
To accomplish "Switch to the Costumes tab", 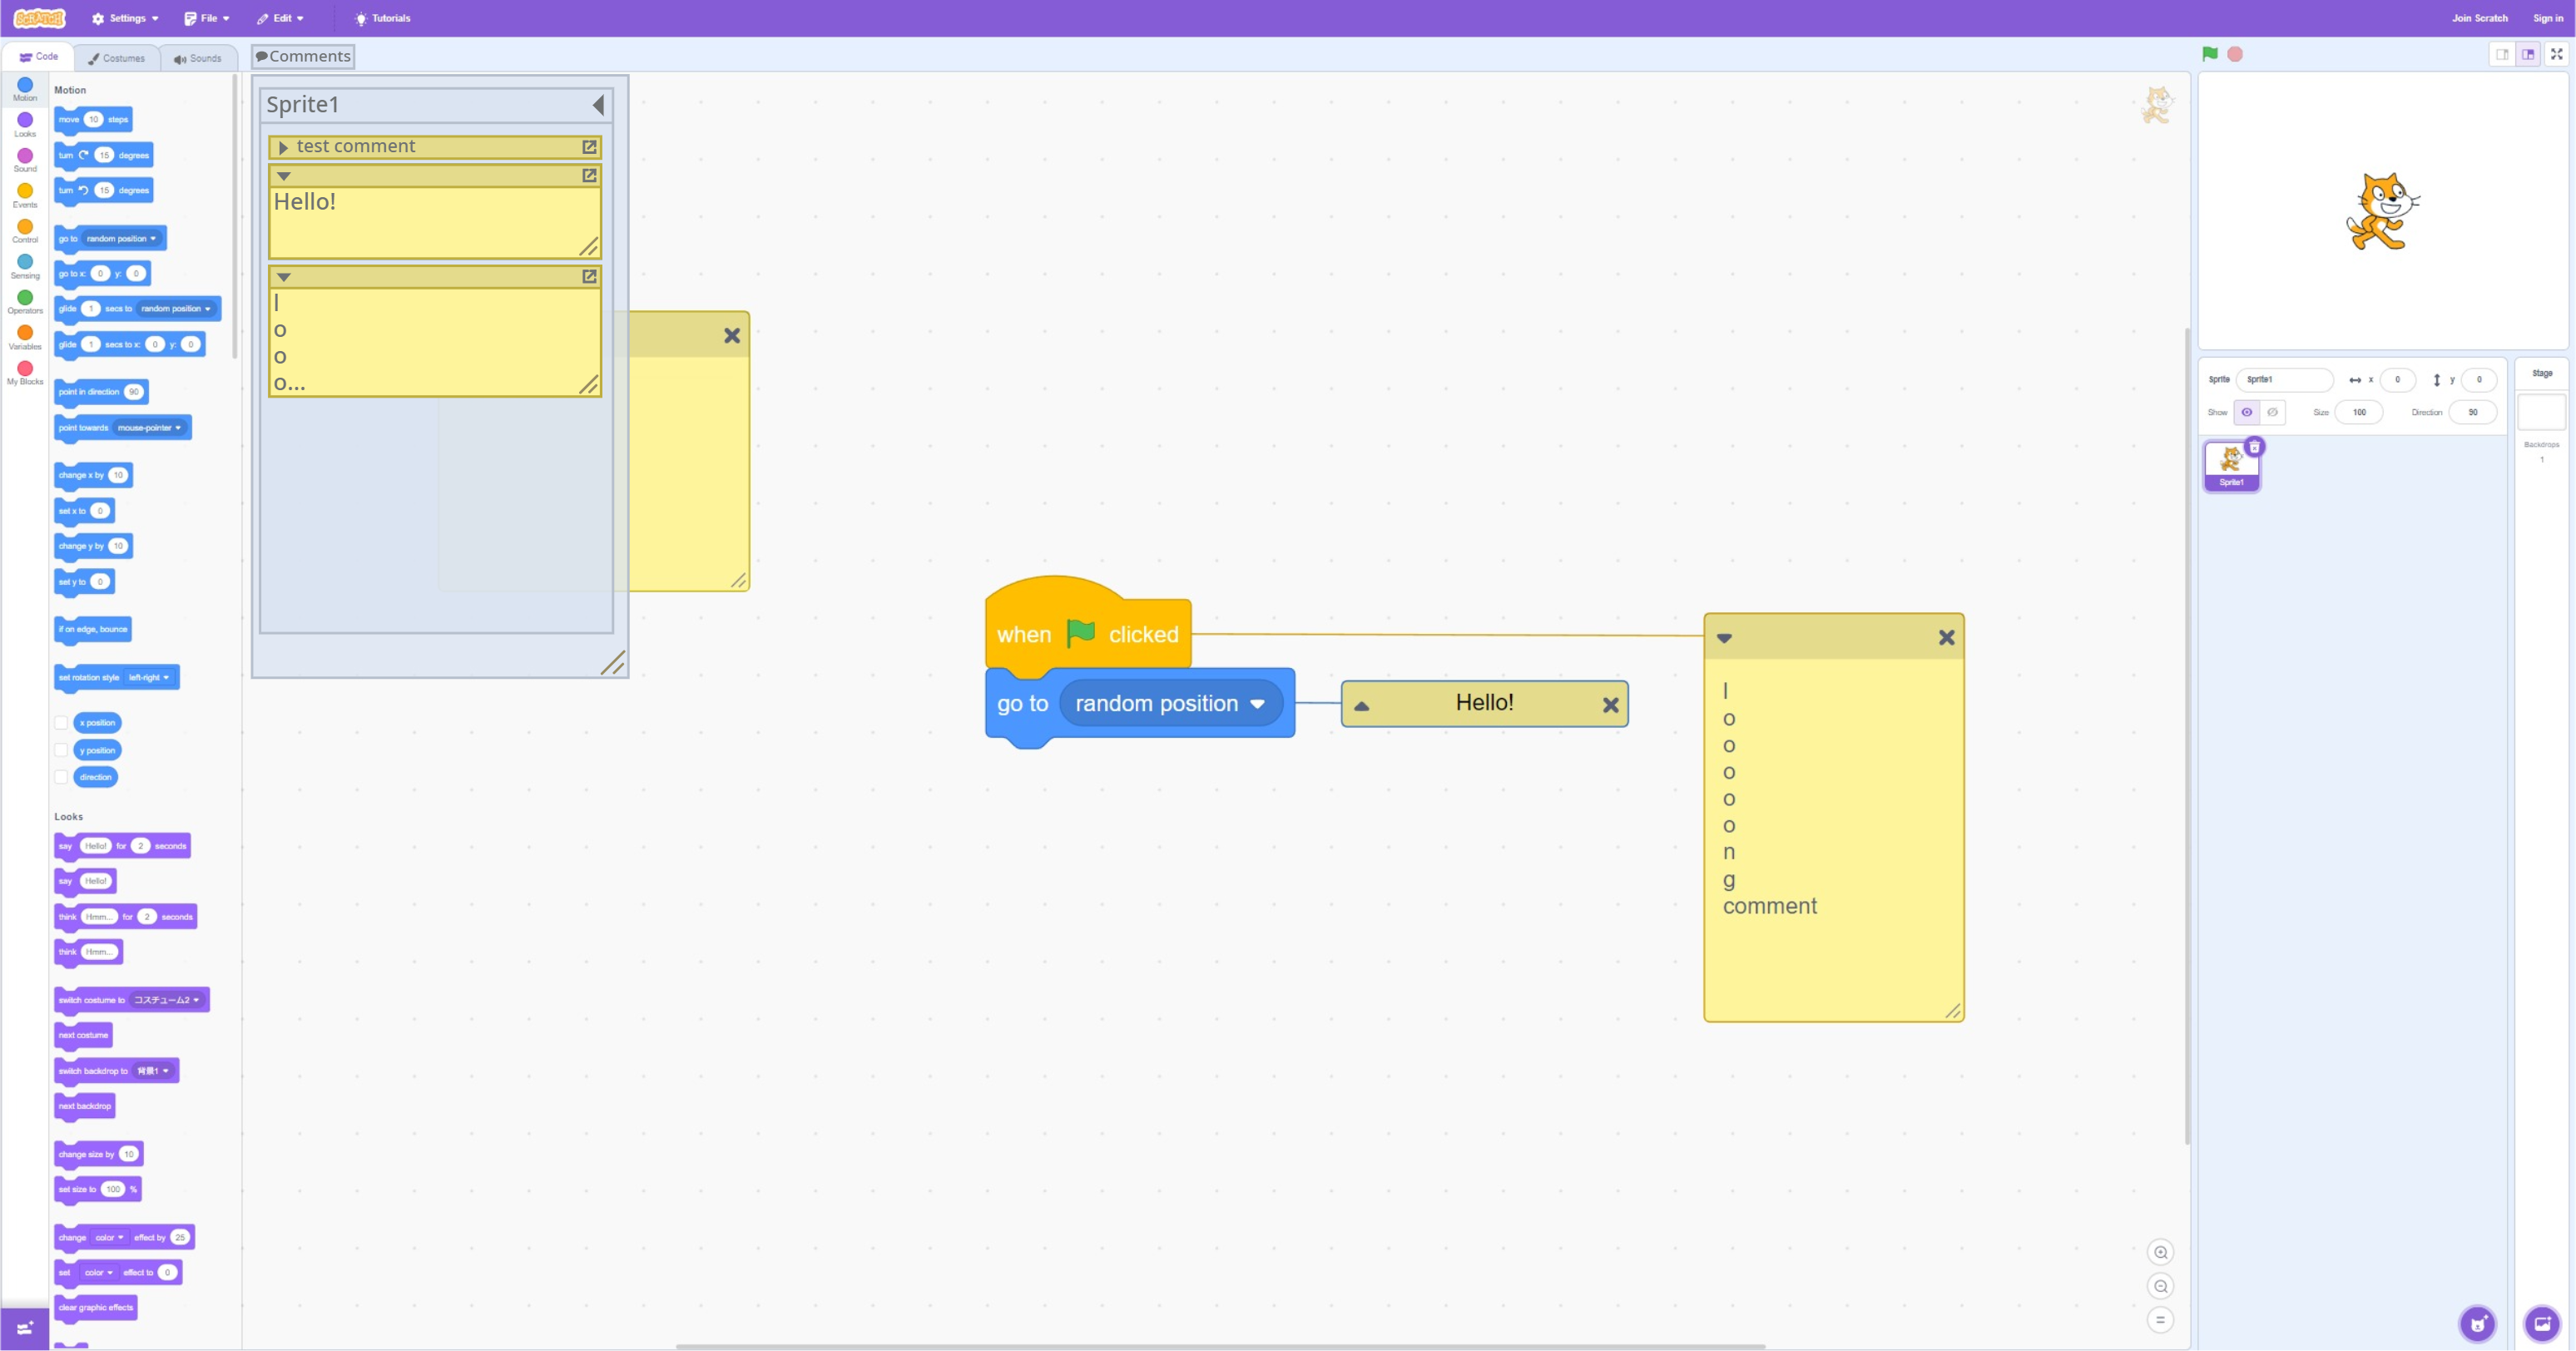I will click(x=116, y=58).
